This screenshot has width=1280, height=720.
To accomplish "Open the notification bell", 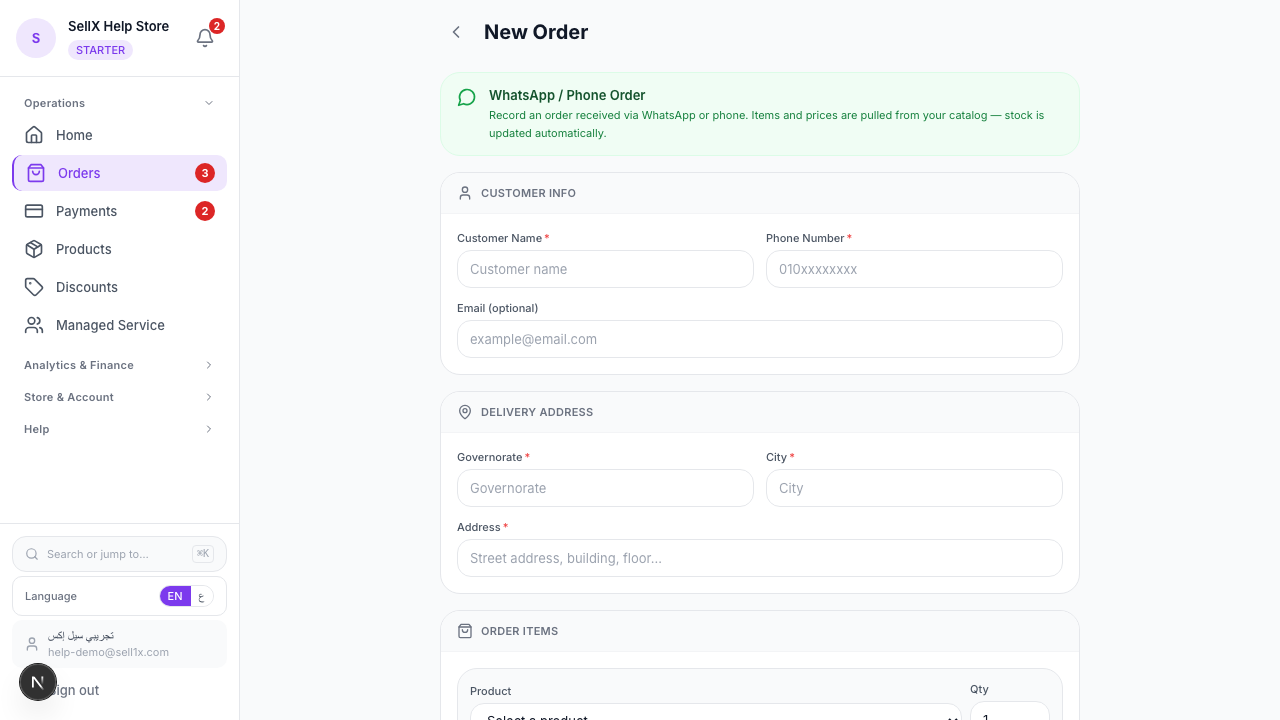I will pos(205,37).
